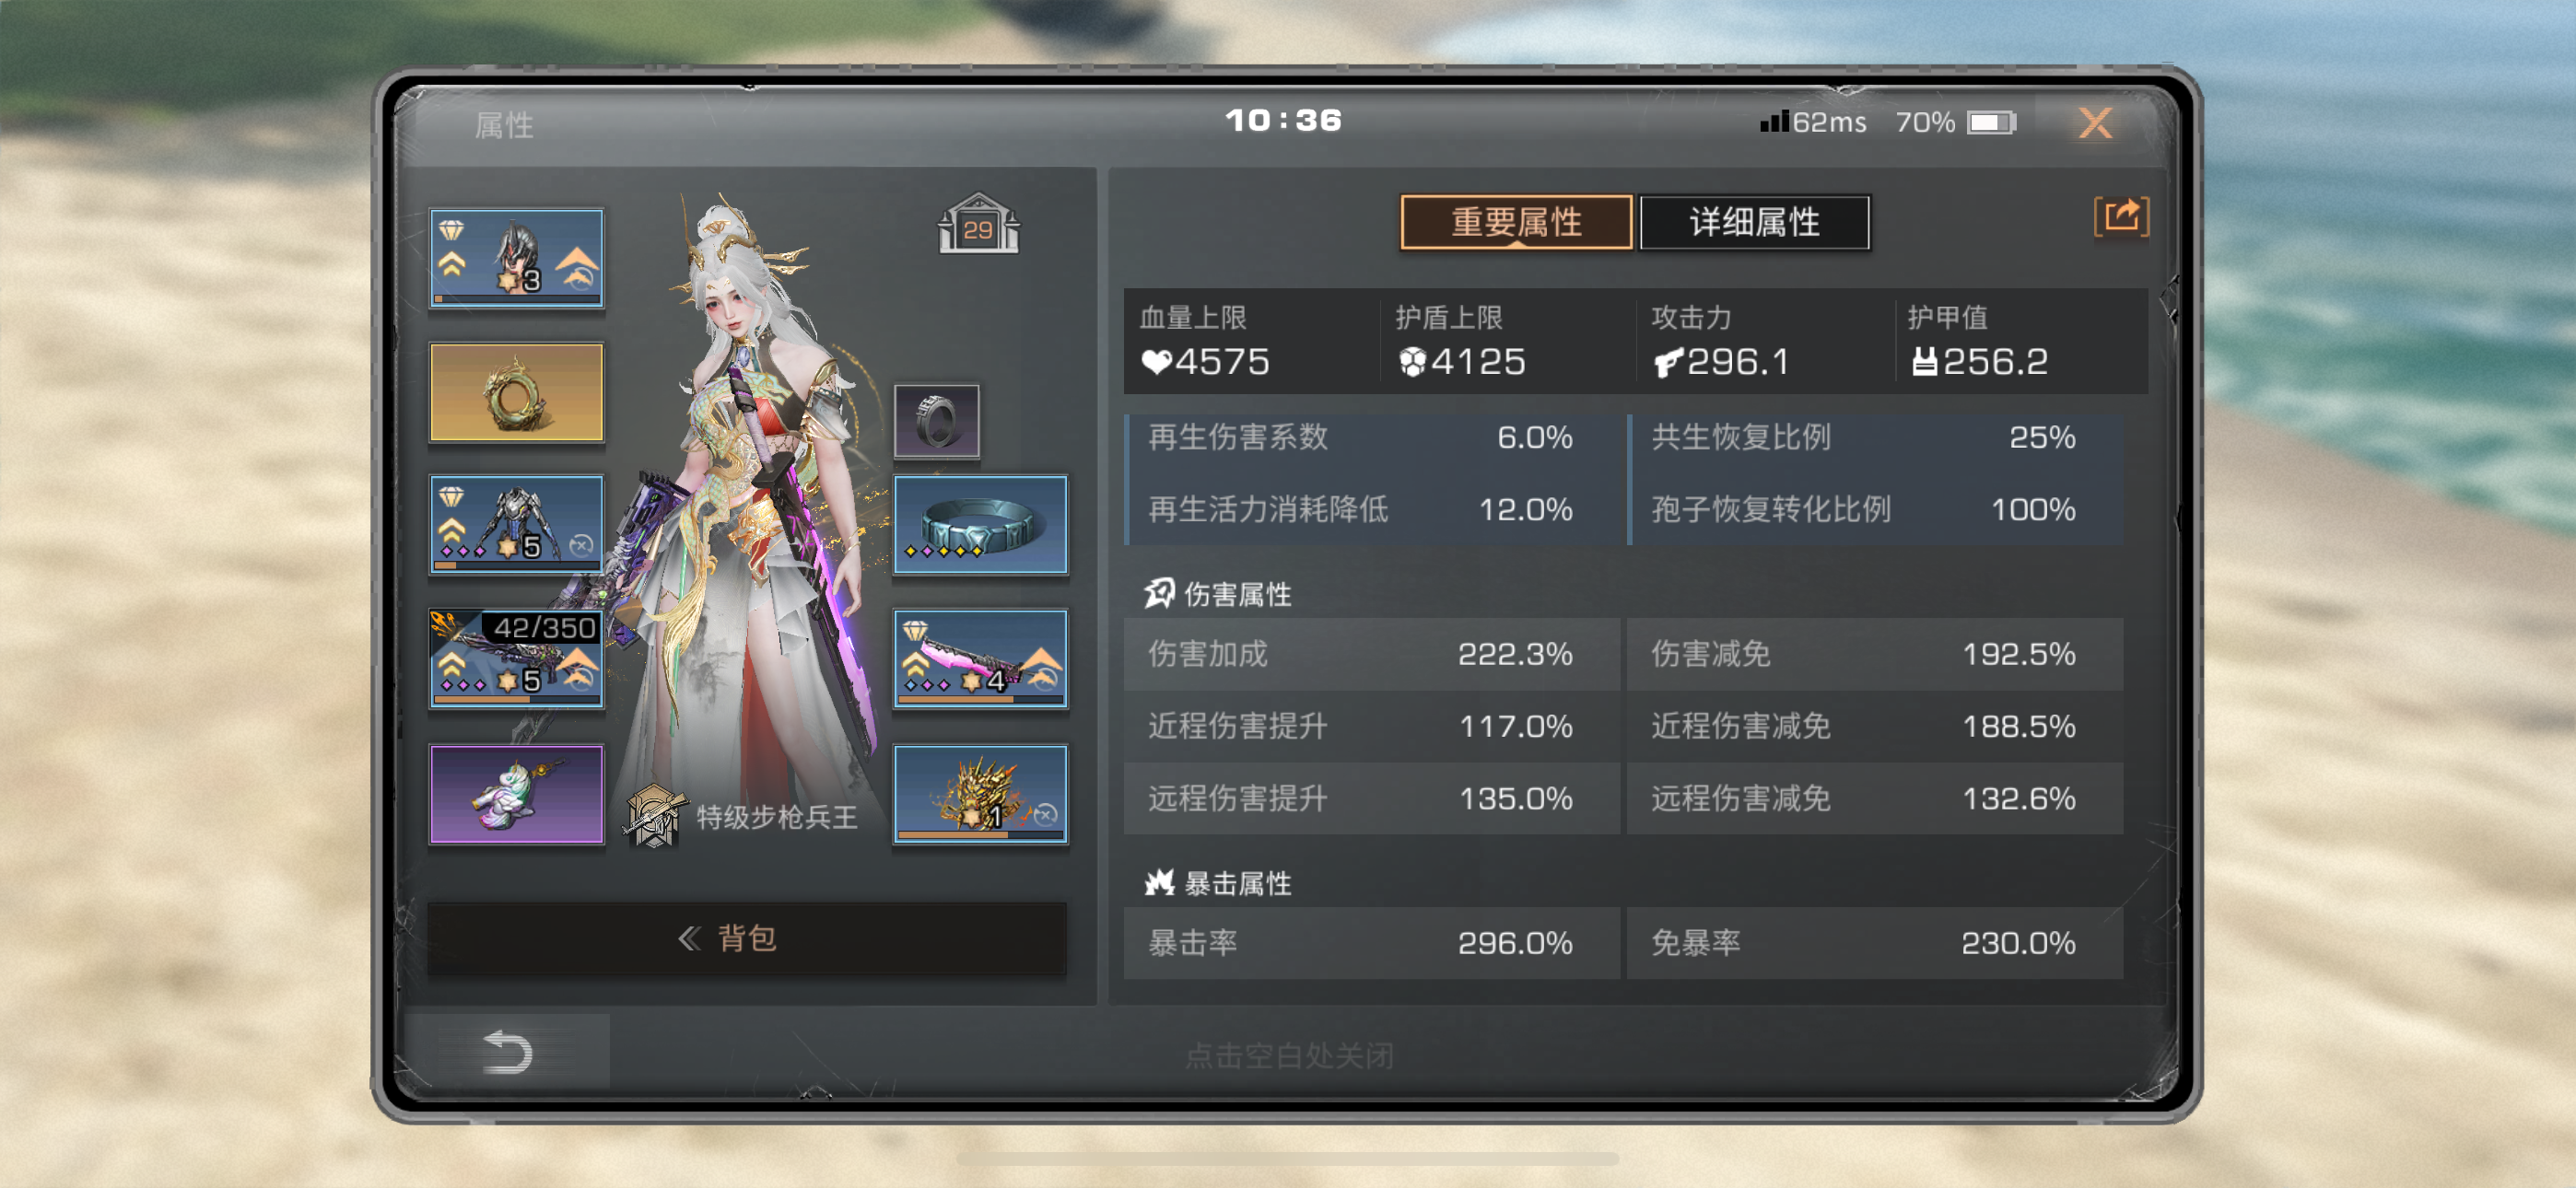Screen dimensions: 2576x1188
Task: Collapse to the 背包 backpack panel
Action: click(x=746, y=937)
